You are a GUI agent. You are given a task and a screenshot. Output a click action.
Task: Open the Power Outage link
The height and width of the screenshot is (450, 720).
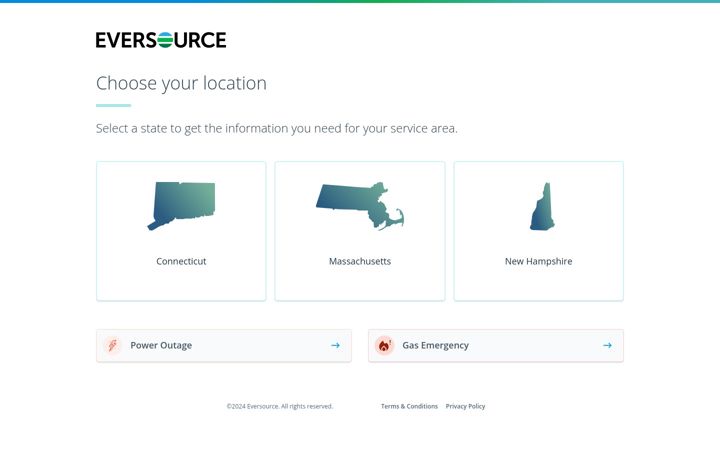pos(224,345)
